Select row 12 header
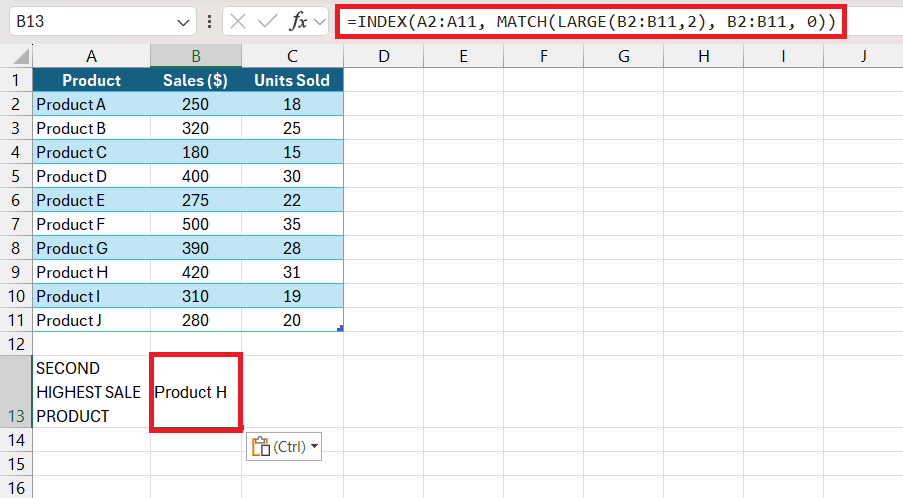 16,344
